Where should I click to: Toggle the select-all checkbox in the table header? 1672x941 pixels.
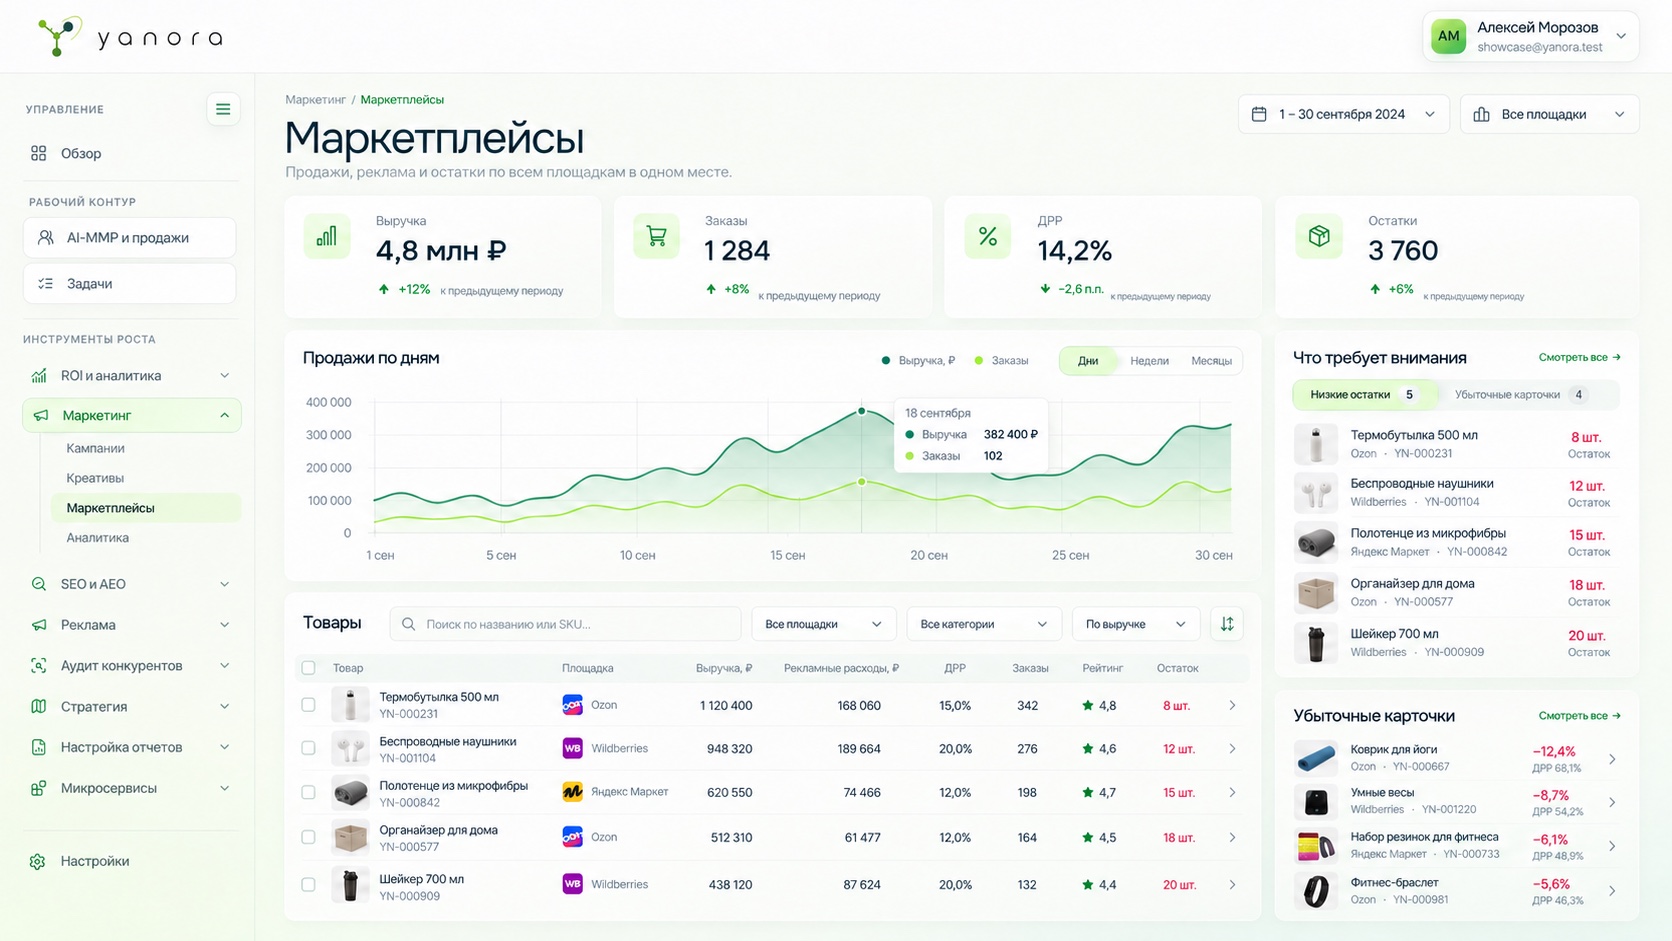[x=308, y=668]
